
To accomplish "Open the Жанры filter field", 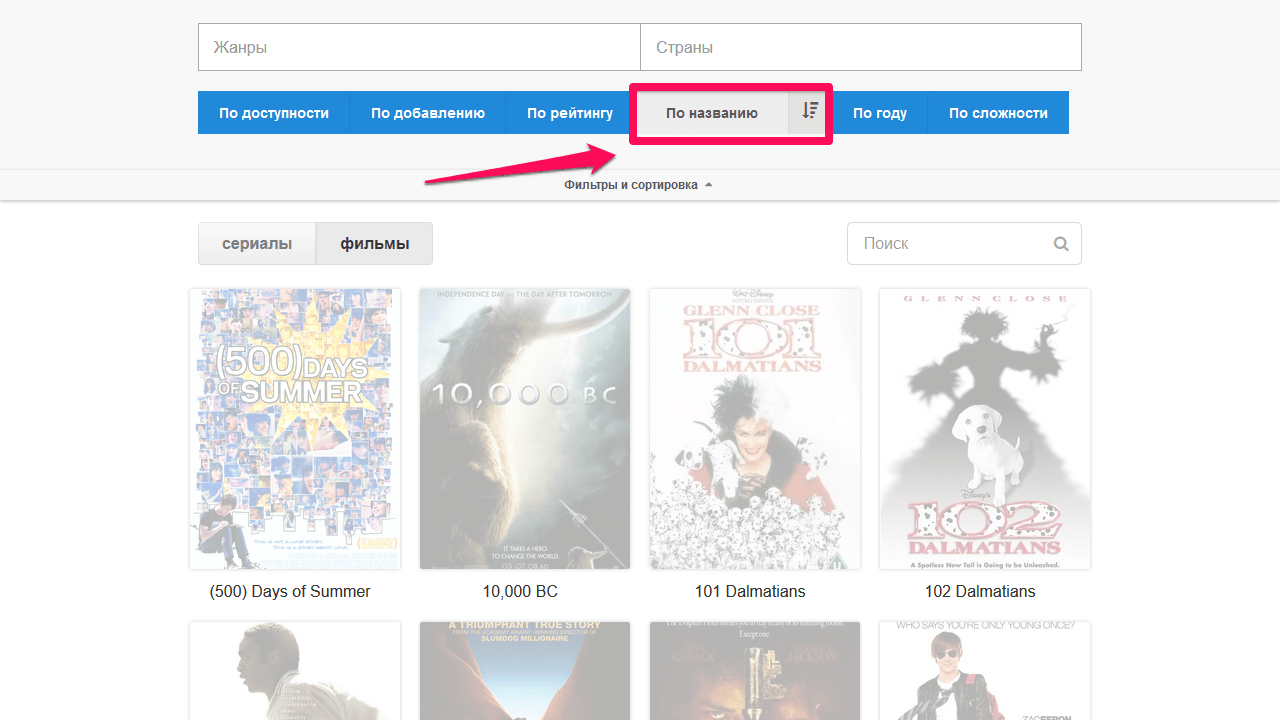I will pos(419,47).
